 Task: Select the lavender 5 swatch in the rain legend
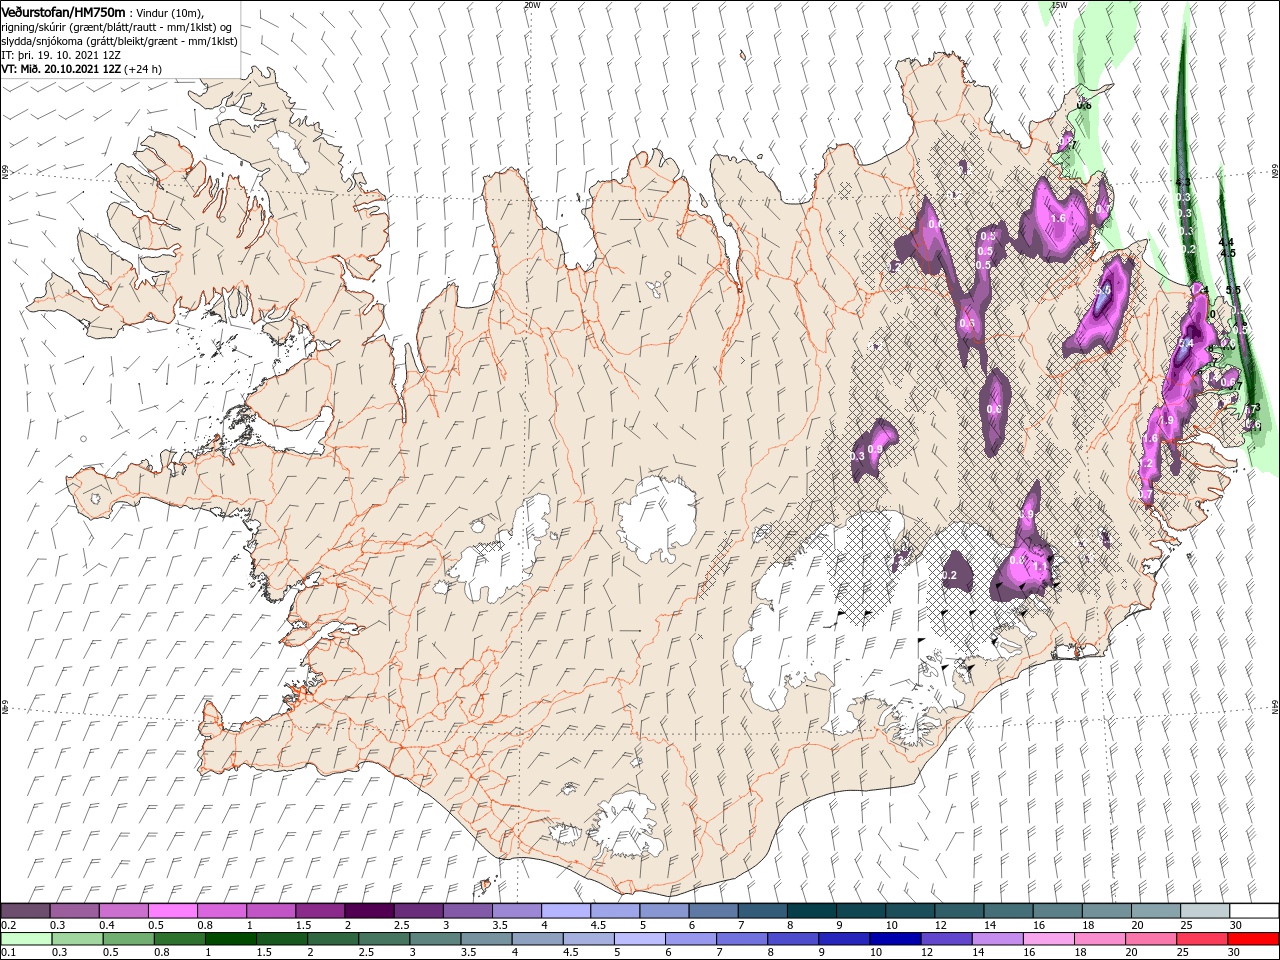[x=638, y=939]
